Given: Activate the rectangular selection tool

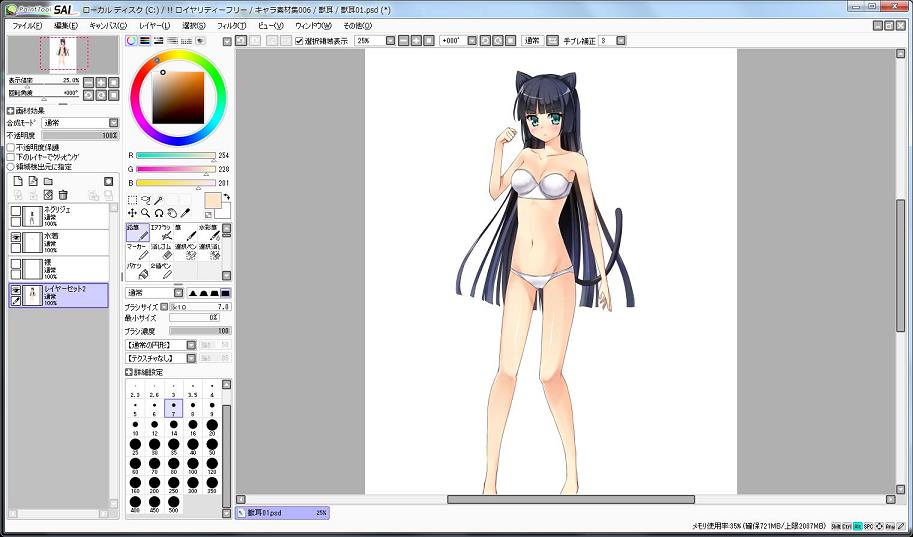Looking at the screenshot, I should pos(132,199).
